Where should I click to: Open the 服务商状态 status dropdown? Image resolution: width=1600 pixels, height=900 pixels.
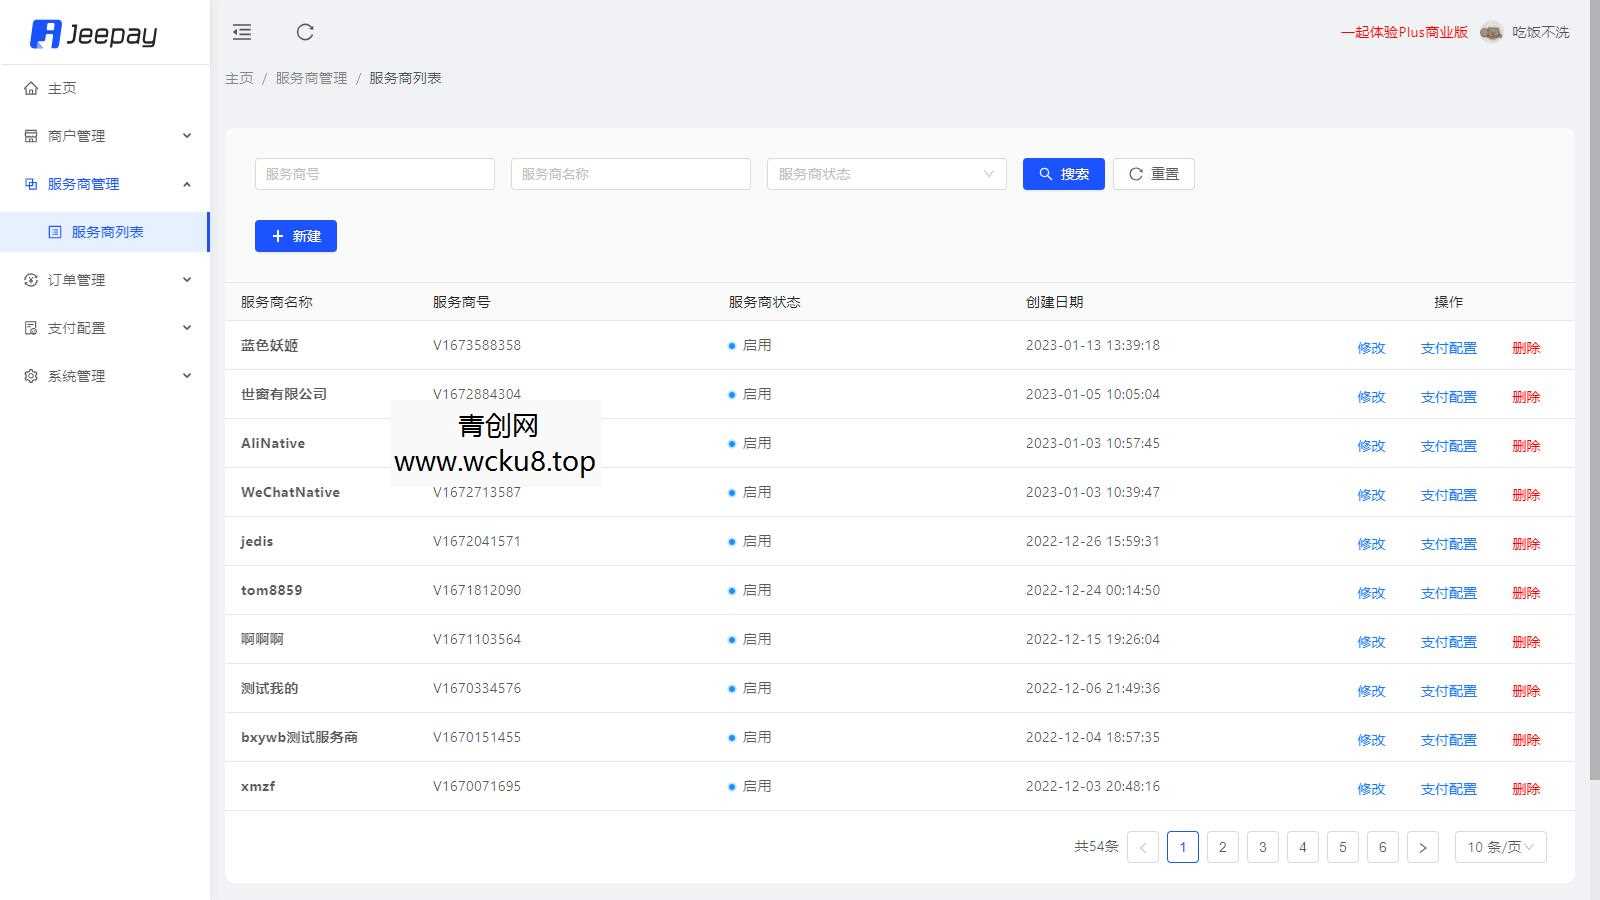[885, 173]
